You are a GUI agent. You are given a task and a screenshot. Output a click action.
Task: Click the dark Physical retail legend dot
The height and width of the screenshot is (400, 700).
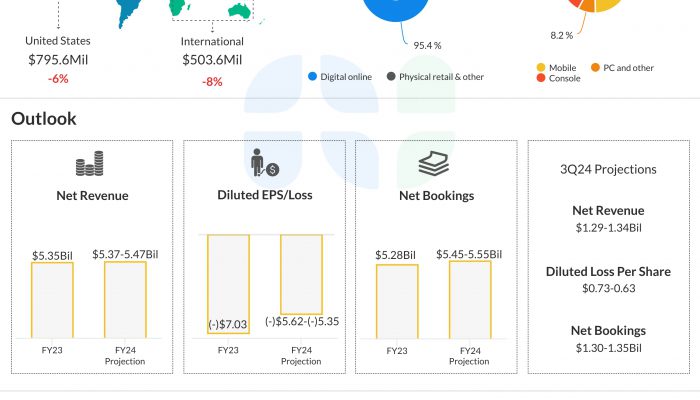click(x=391, y=76)
